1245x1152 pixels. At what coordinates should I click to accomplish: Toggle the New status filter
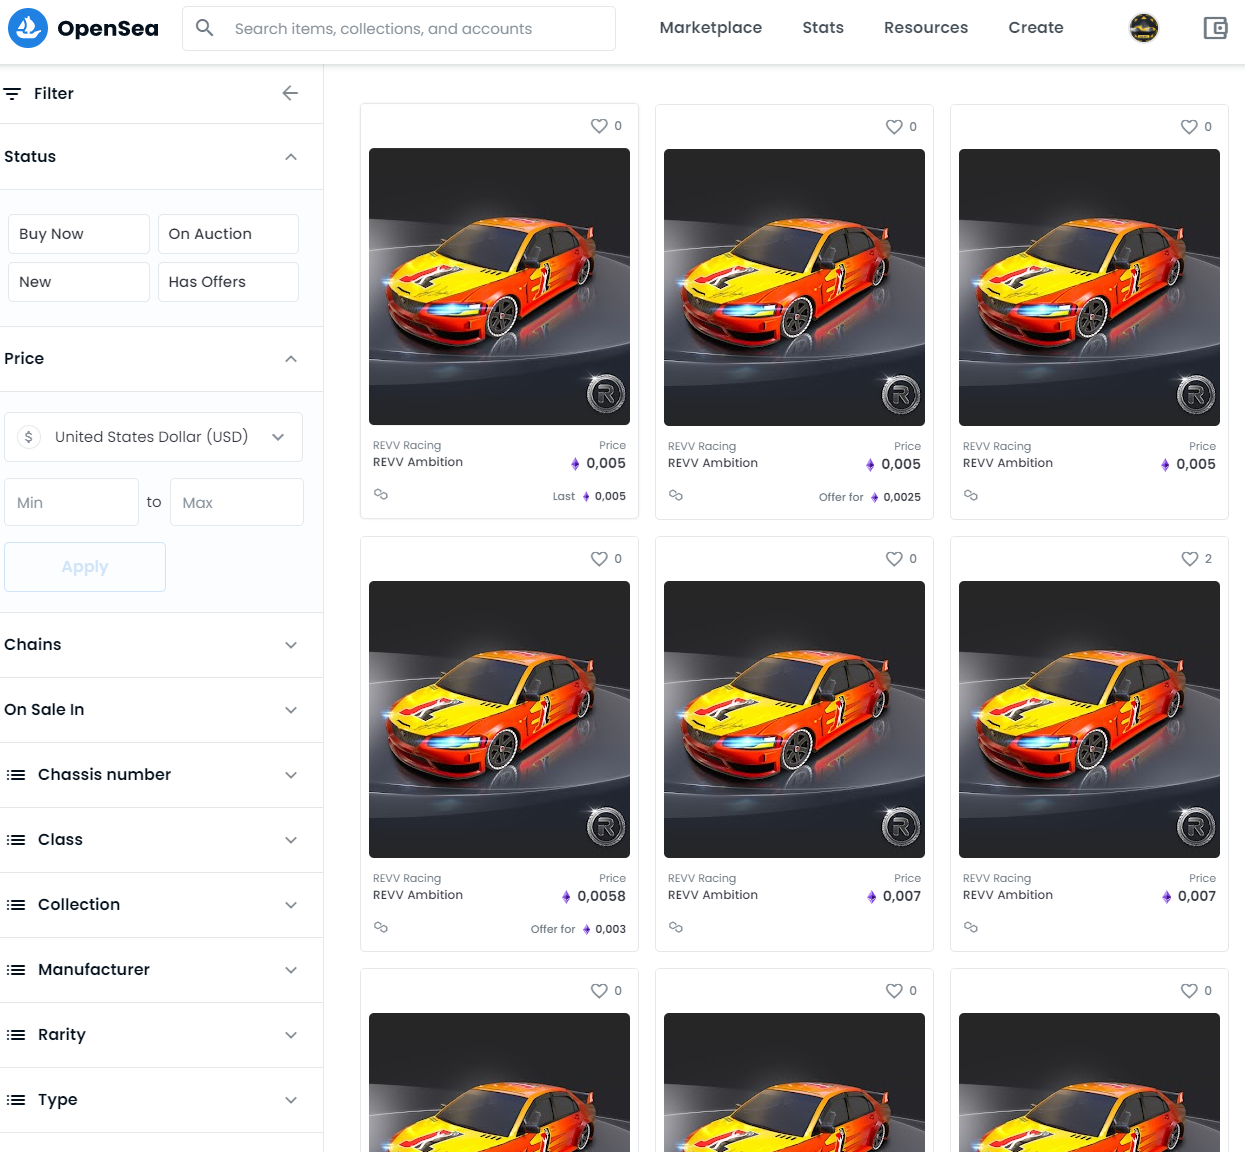click(79, 282)
